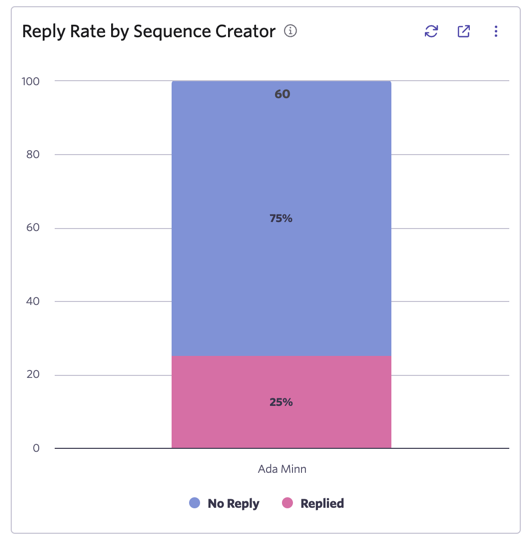Click the 40 y-axis tick label
Viewport: 532px width, 538px height.
pos(33,301)
